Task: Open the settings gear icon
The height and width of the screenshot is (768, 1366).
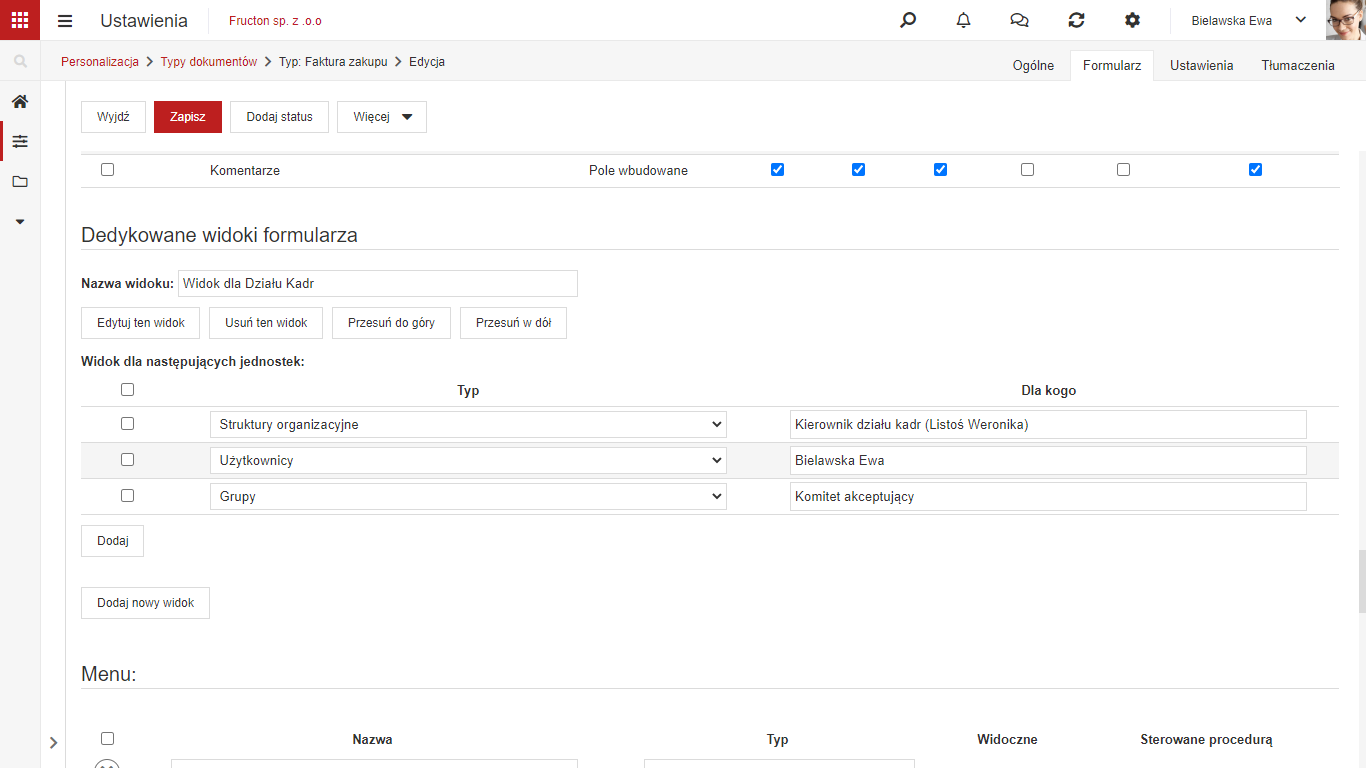Action: [x=1132, y=20]
